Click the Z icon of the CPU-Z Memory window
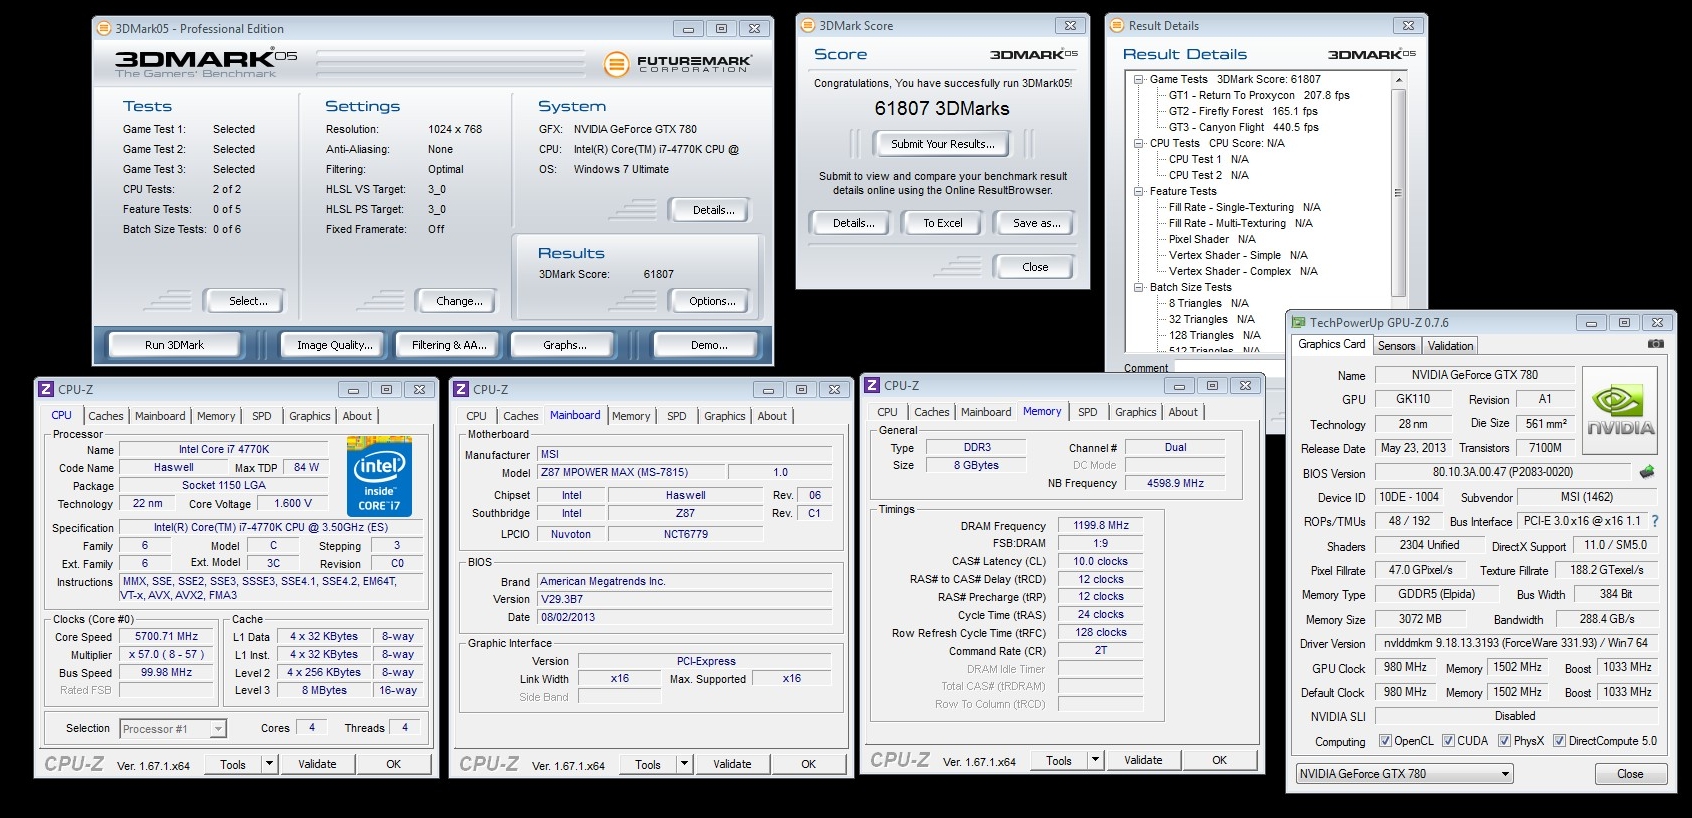 (872, 385)
